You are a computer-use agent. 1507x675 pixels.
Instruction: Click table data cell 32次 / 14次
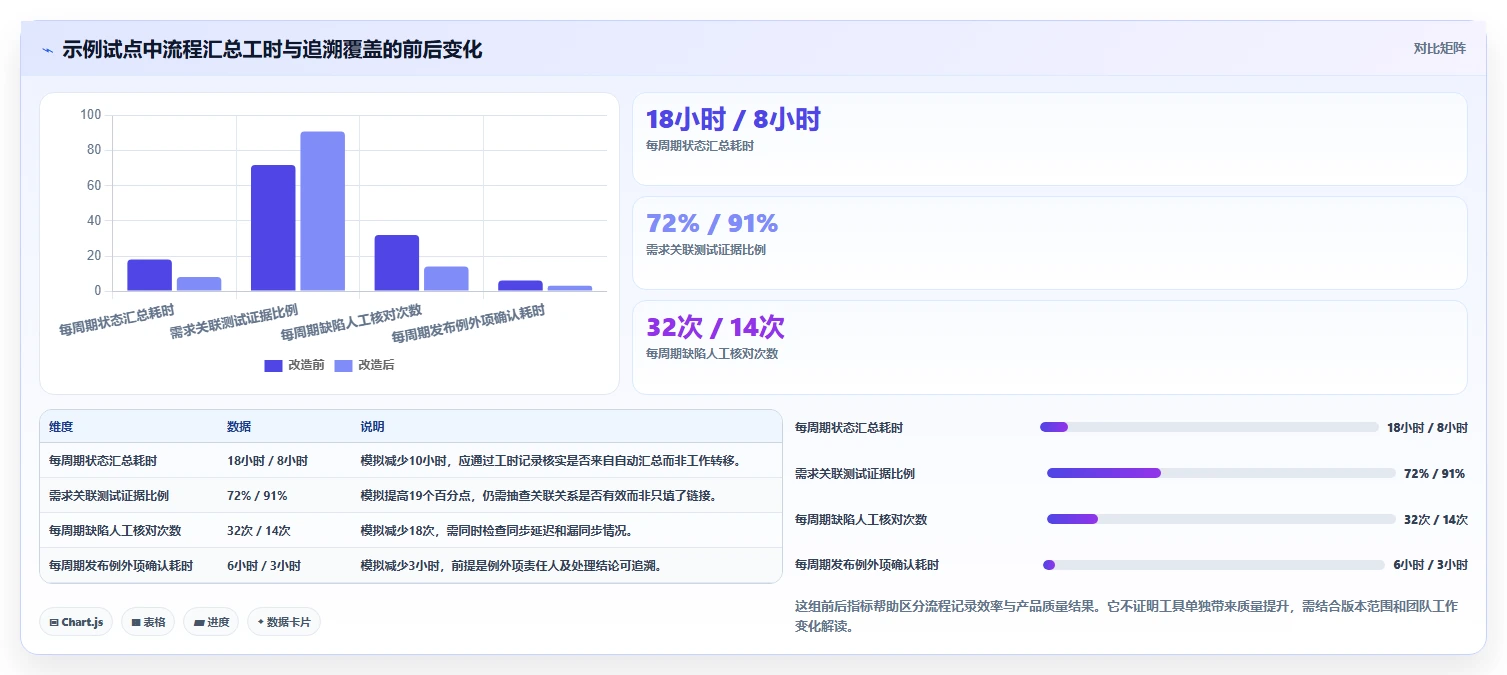pyautogui.click(x=259, y=531)
